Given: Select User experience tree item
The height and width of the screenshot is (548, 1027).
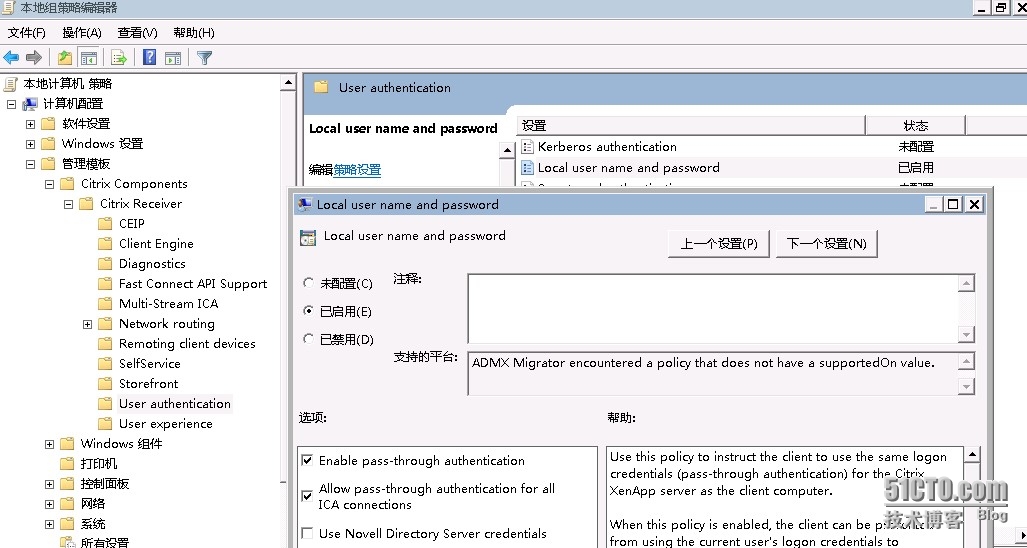Looking at the screenshot, I should 166,424.
